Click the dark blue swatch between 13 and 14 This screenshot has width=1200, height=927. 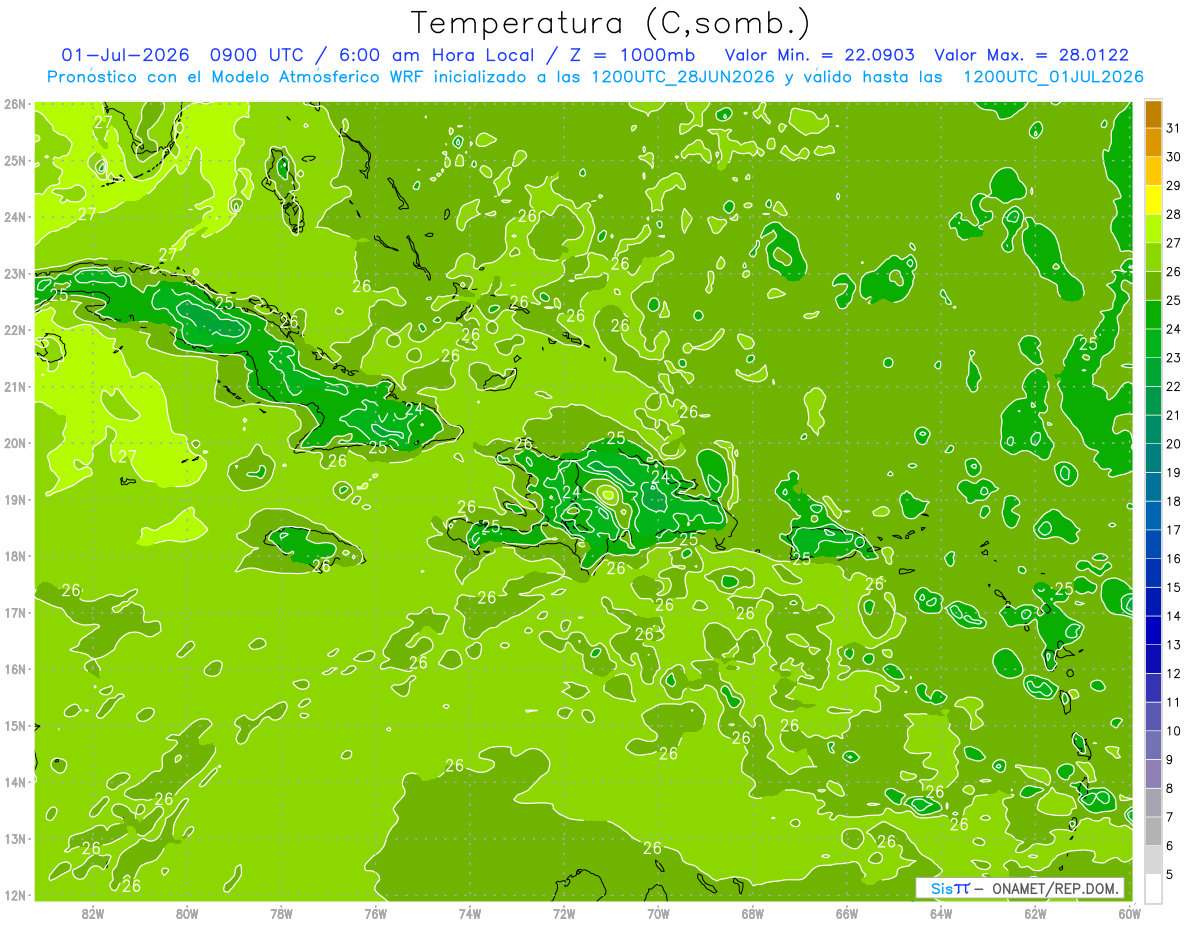tap(1153, 630)
